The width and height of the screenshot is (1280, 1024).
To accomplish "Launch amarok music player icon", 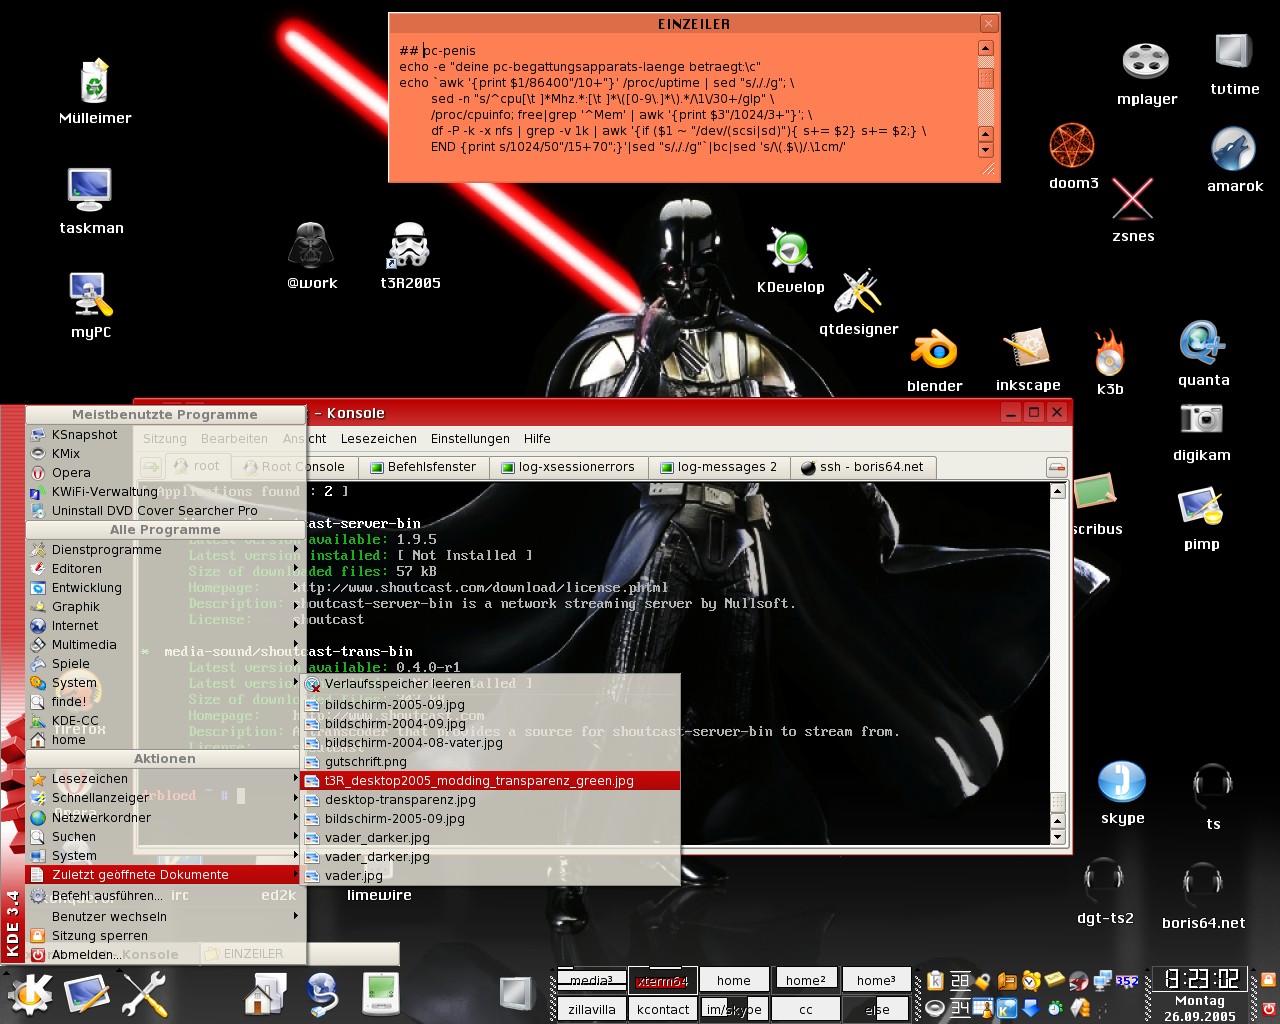I will tap(1233, 151).
